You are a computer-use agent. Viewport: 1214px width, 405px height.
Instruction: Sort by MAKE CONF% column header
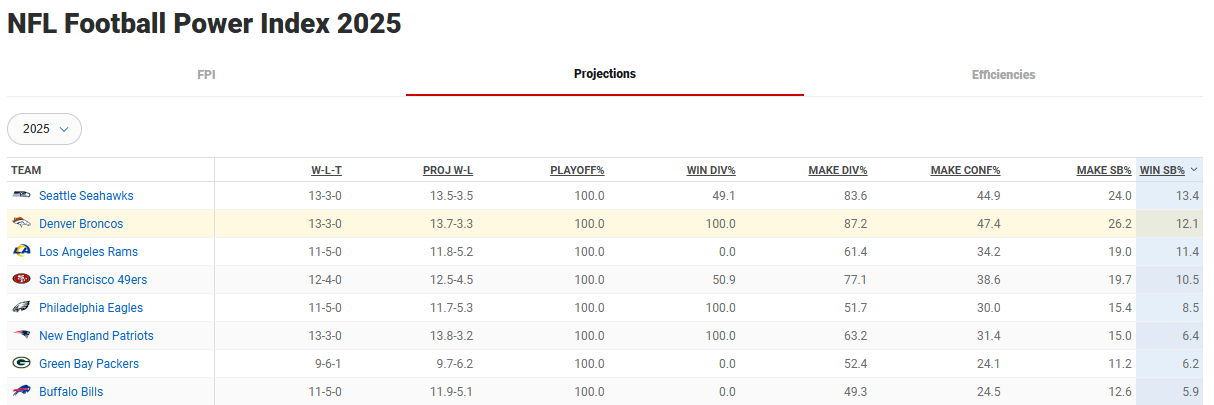pos(965,170)
